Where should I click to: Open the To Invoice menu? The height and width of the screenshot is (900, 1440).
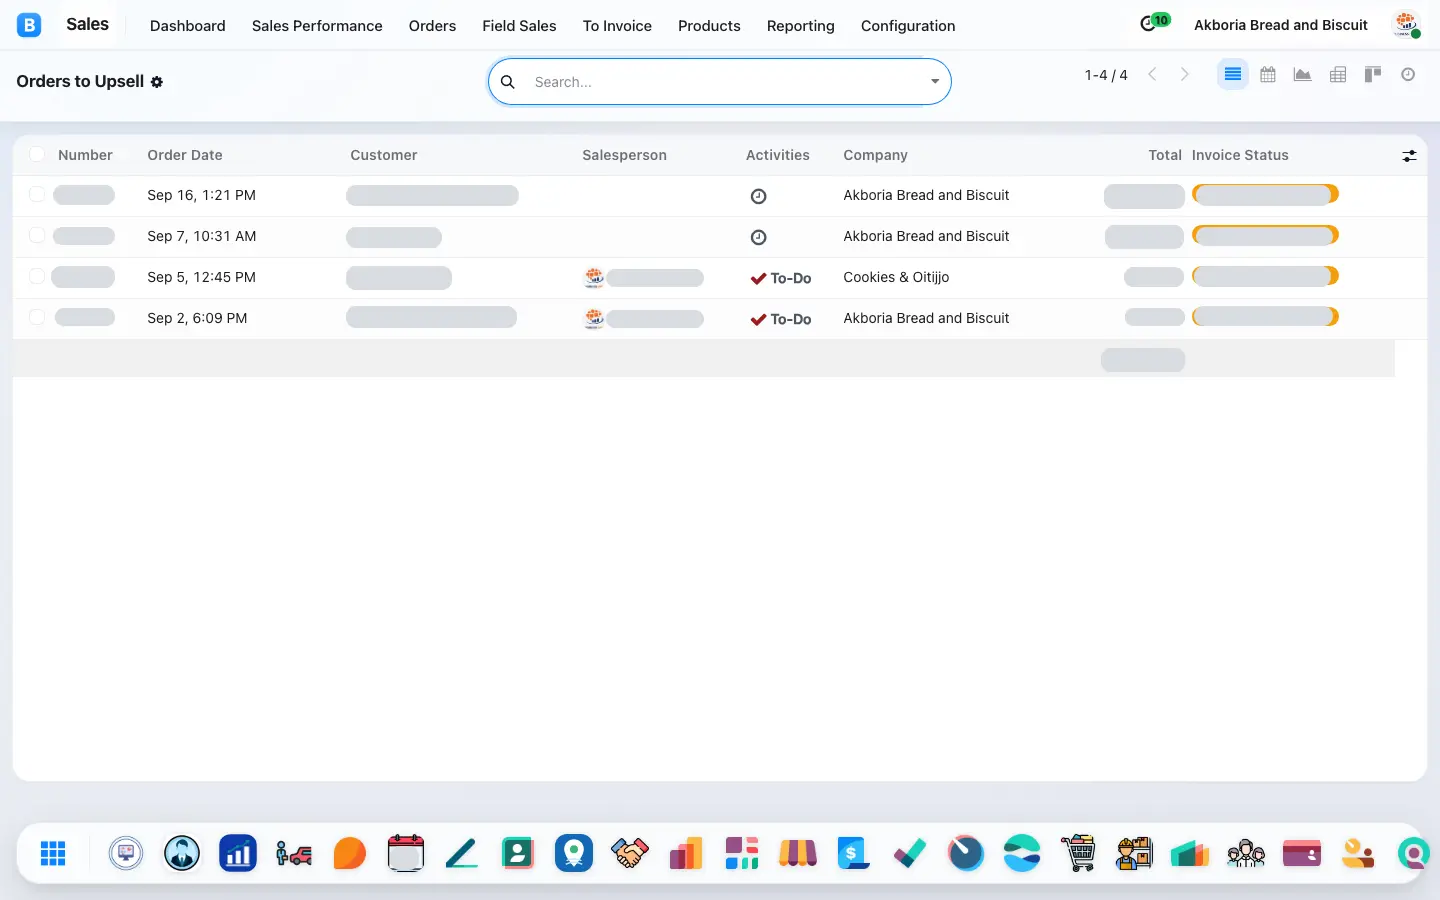click(x=617, y=26)
